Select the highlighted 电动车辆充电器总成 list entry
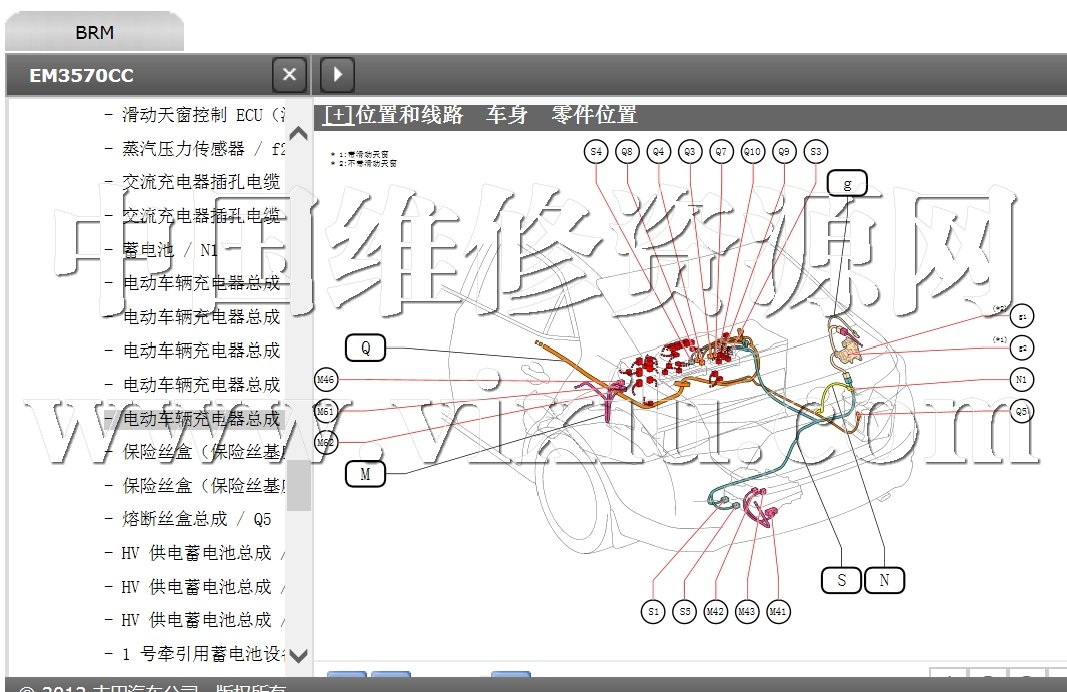Screen dimensions: 1067x692 [x=200, y=418]
